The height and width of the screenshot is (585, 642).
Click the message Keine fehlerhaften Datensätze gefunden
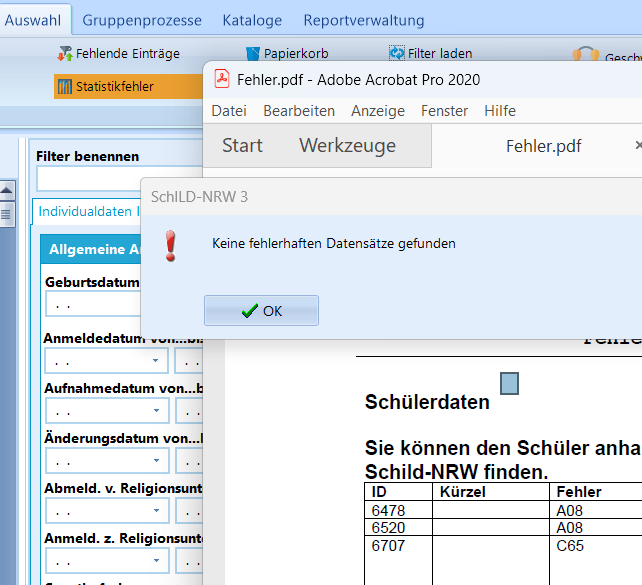334,244
